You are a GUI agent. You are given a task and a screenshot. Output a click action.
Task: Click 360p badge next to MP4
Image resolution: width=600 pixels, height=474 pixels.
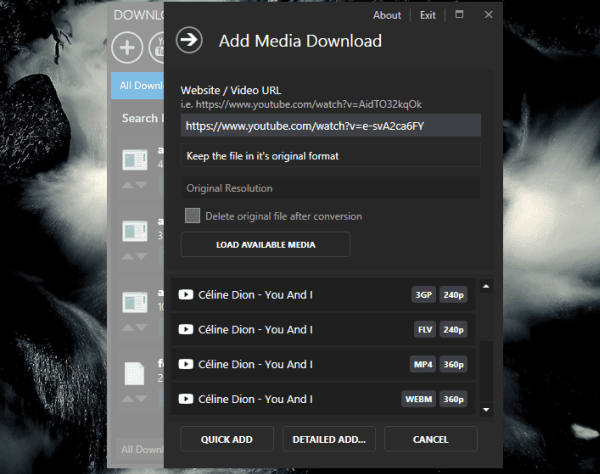(453, 365)
